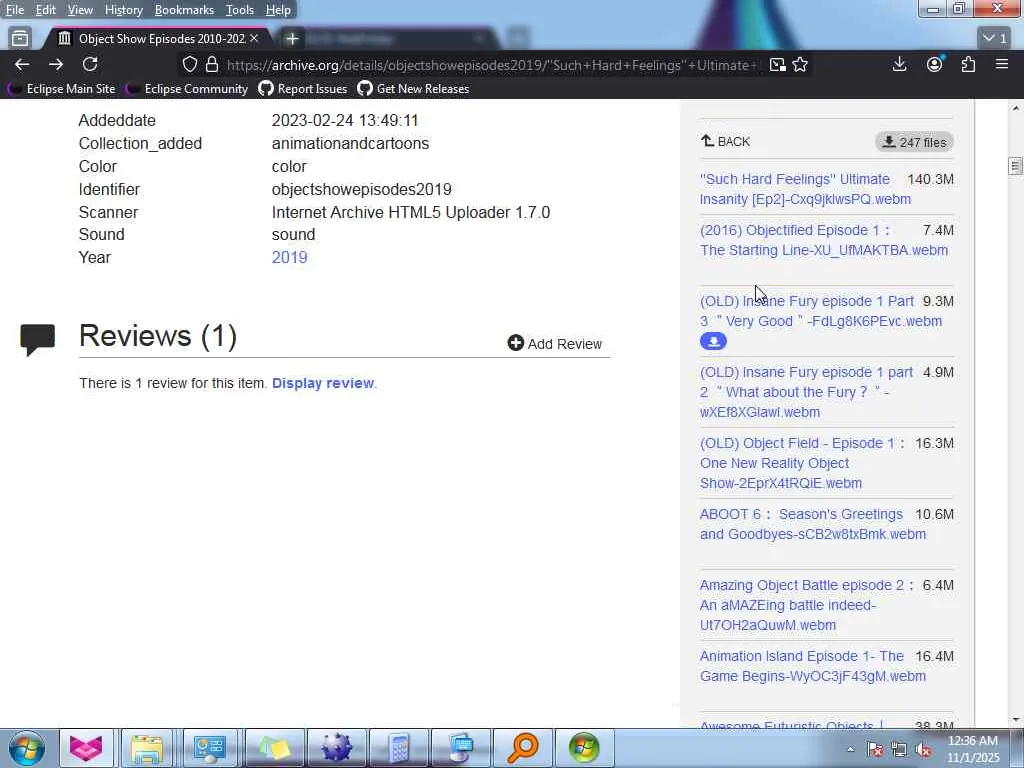Image resolution: width=1024 pixels, height=768 pixels.
Task: Open File Explorer from the taskbar
Action: (147, 748)
